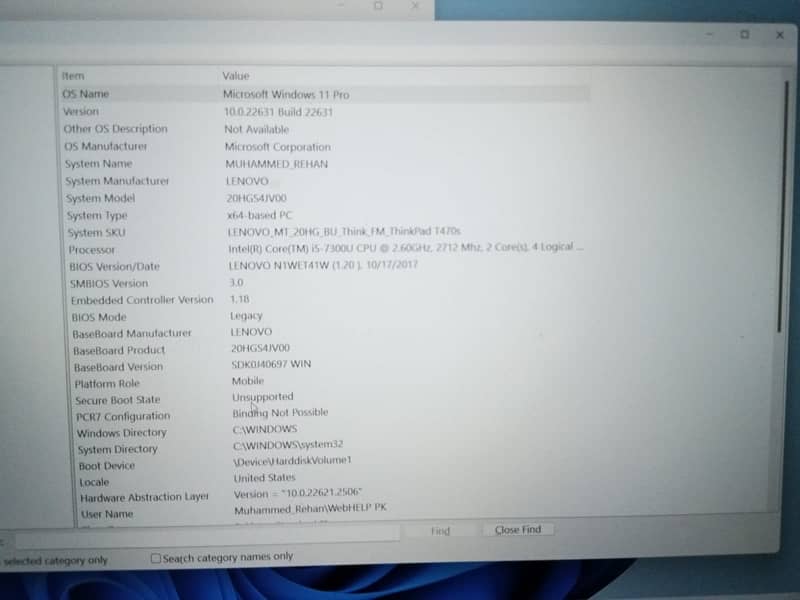The height and width of the screenshot is (600, 800).
Task: Minimize the System Information window
Action: coord(710,34)
